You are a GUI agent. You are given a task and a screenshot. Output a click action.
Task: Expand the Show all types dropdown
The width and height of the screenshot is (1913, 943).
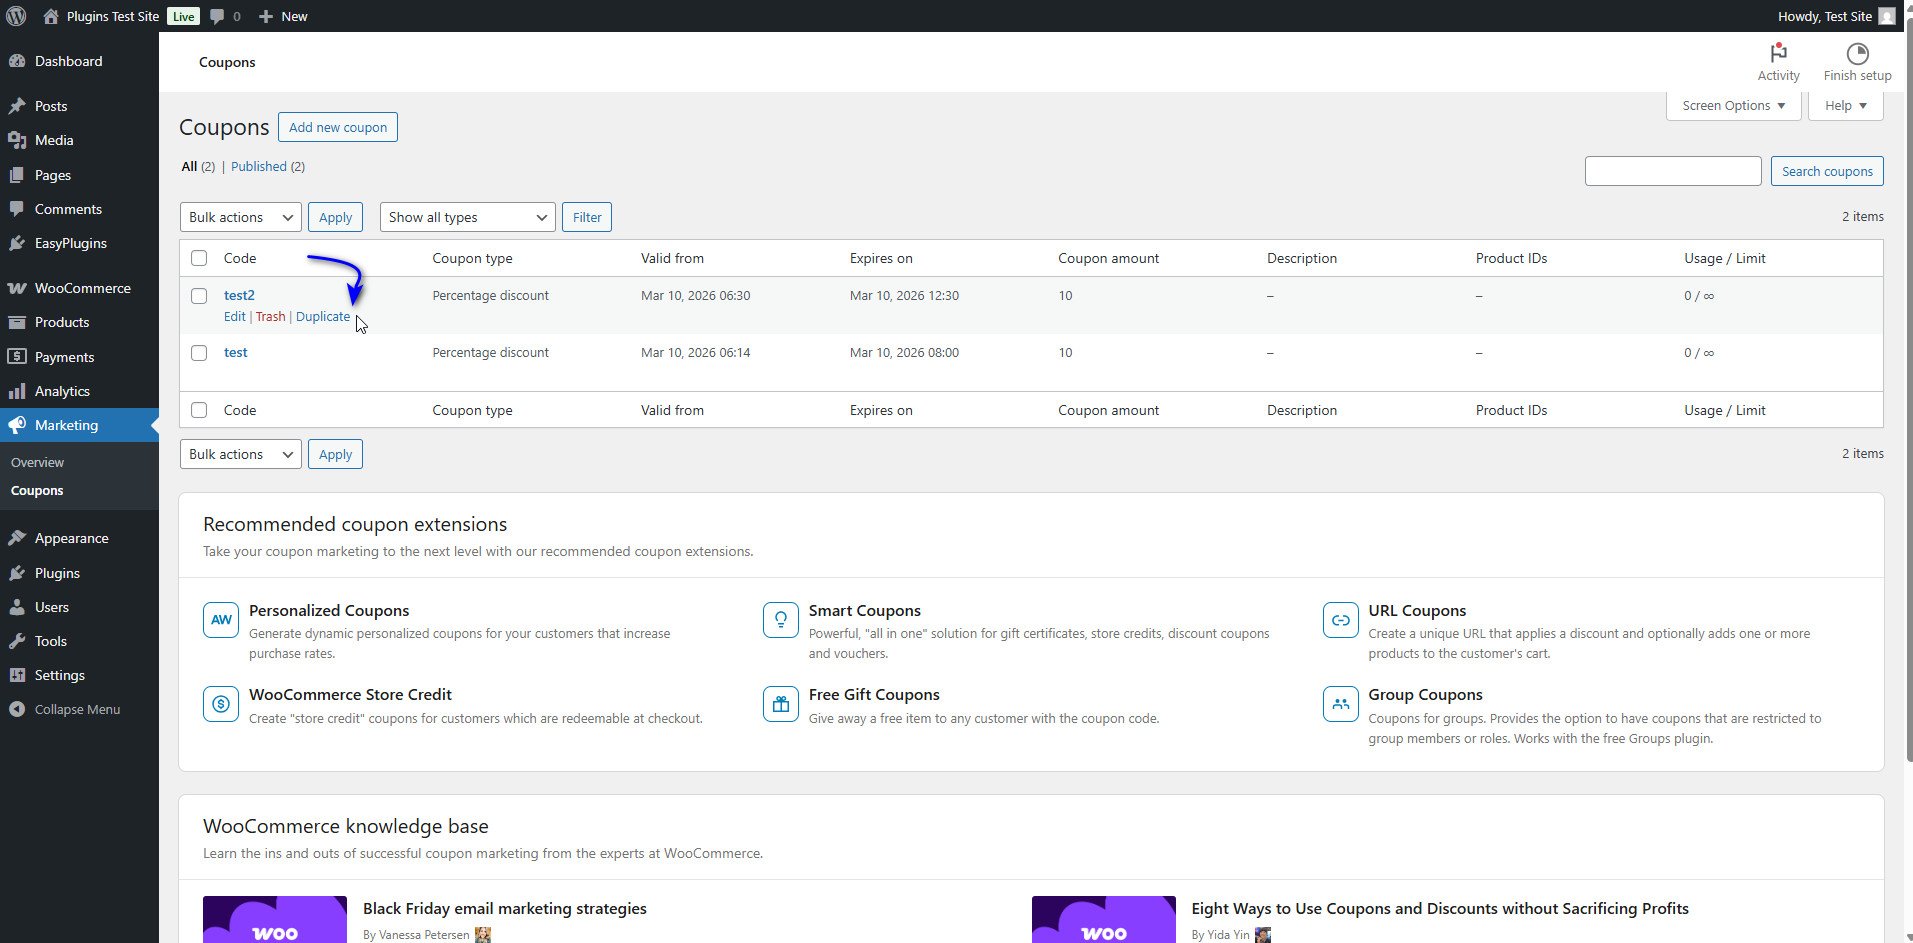467,217
